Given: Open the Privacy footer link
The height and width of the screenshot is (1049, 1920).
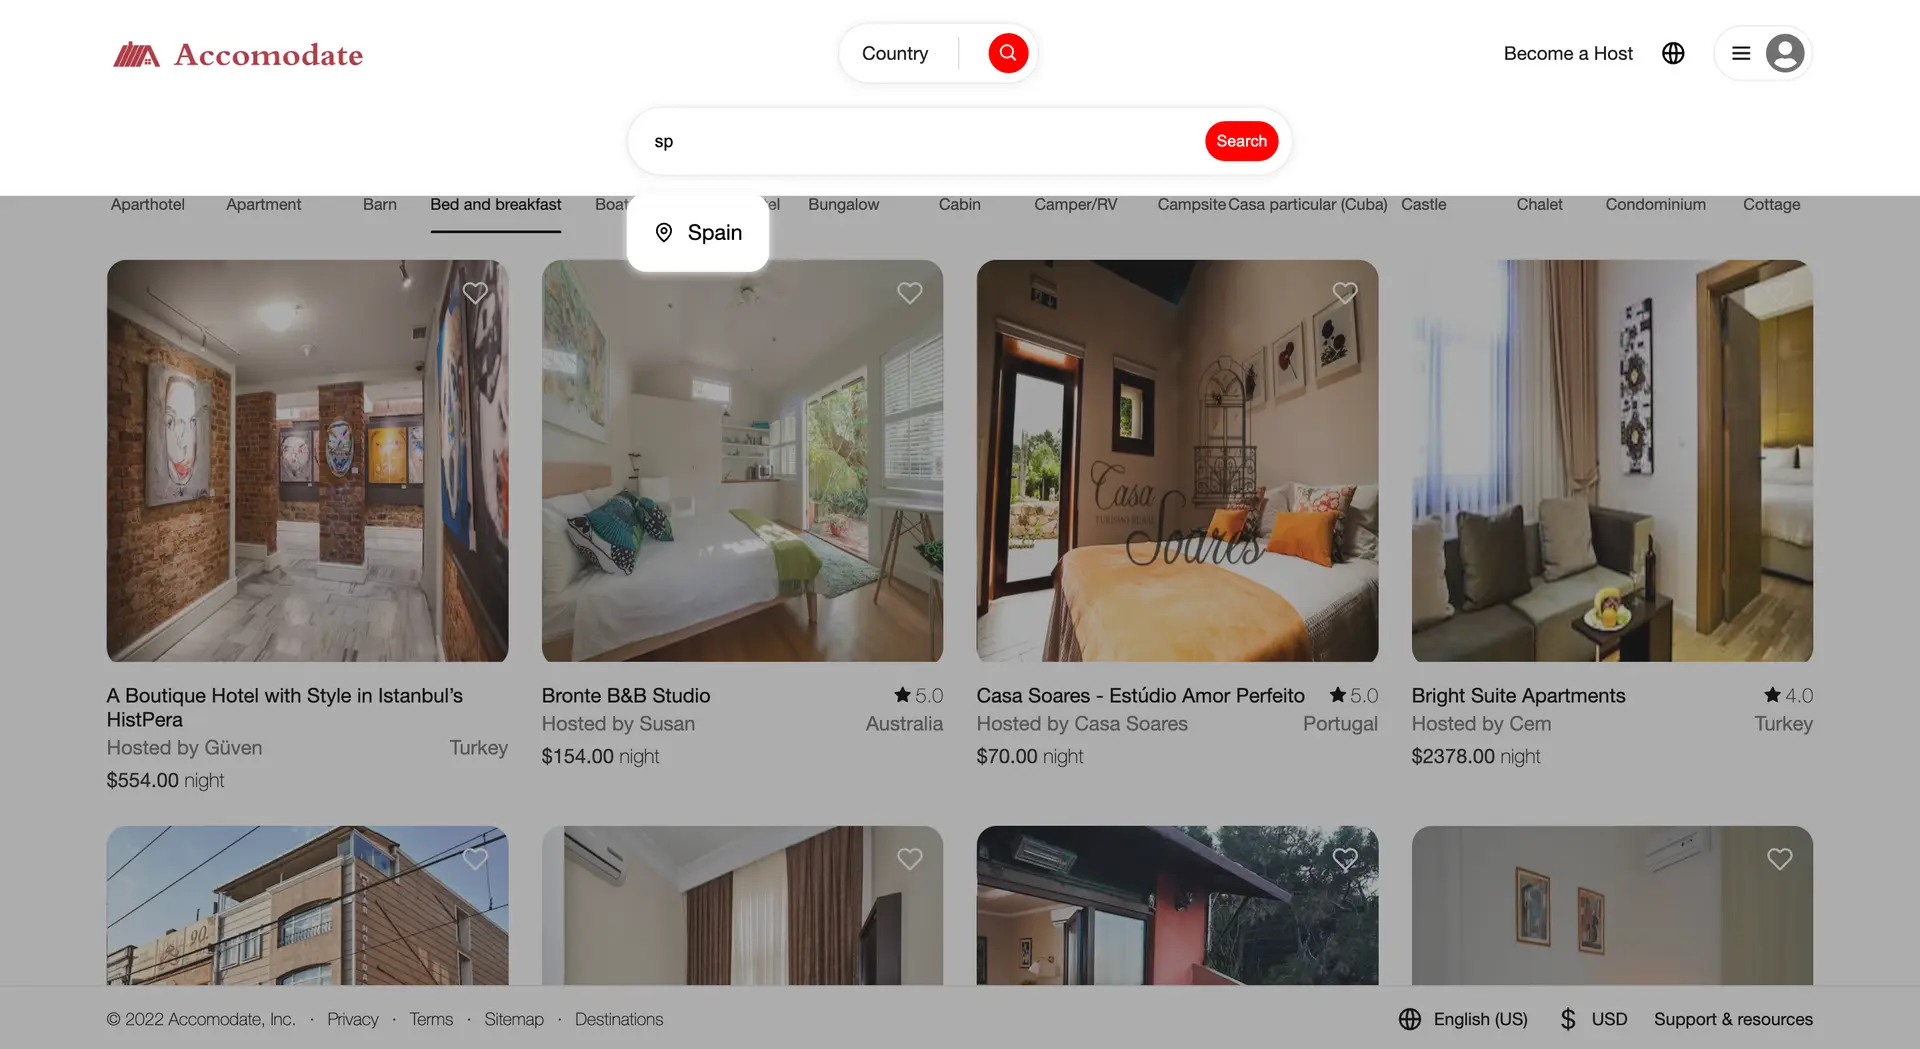Looking at the screenshot, I should [353, 1019].
